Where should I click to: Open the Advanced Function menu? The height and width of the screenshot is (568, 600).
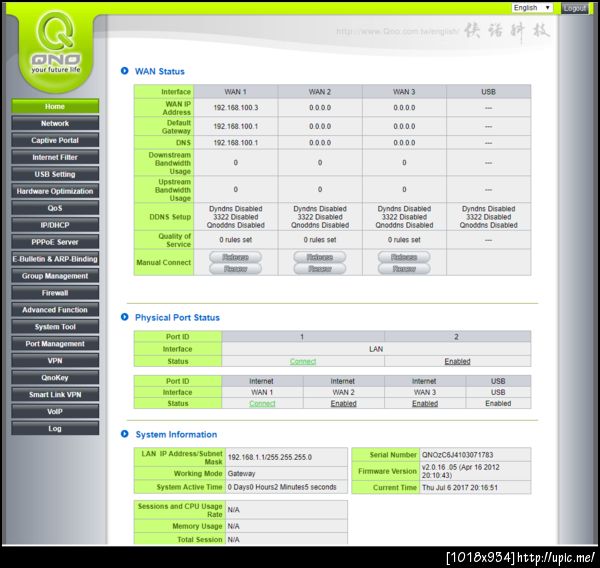tap(55, 310)
